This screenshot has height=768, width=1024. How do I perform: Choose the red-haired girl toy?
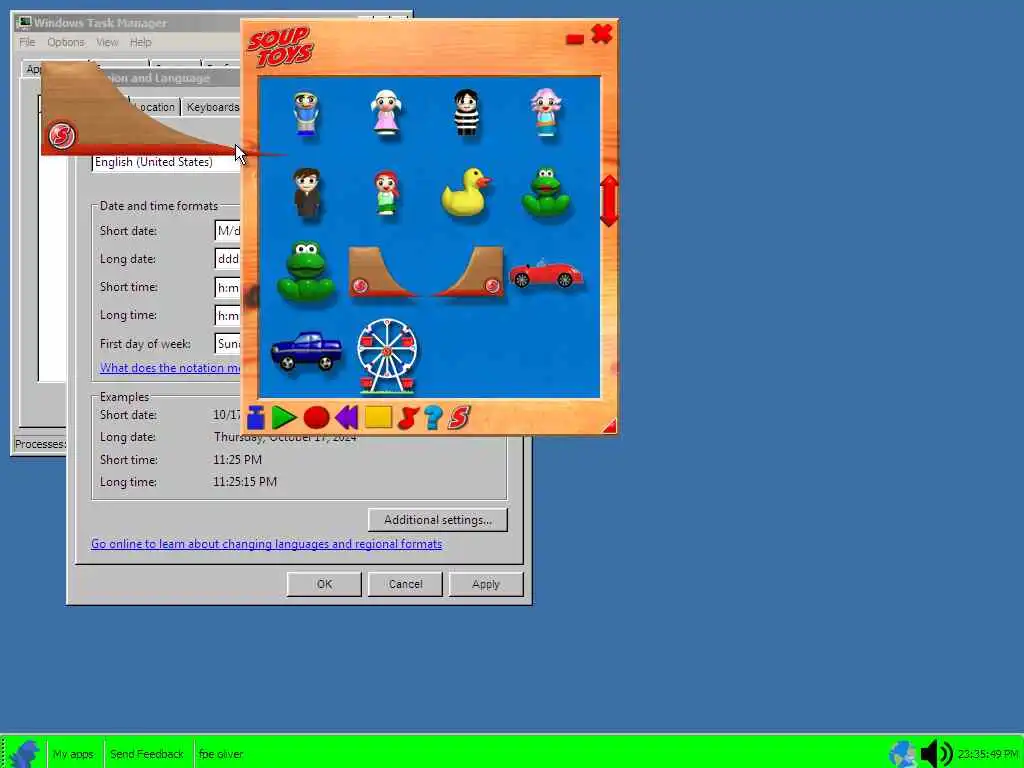(x=387, y=193)
